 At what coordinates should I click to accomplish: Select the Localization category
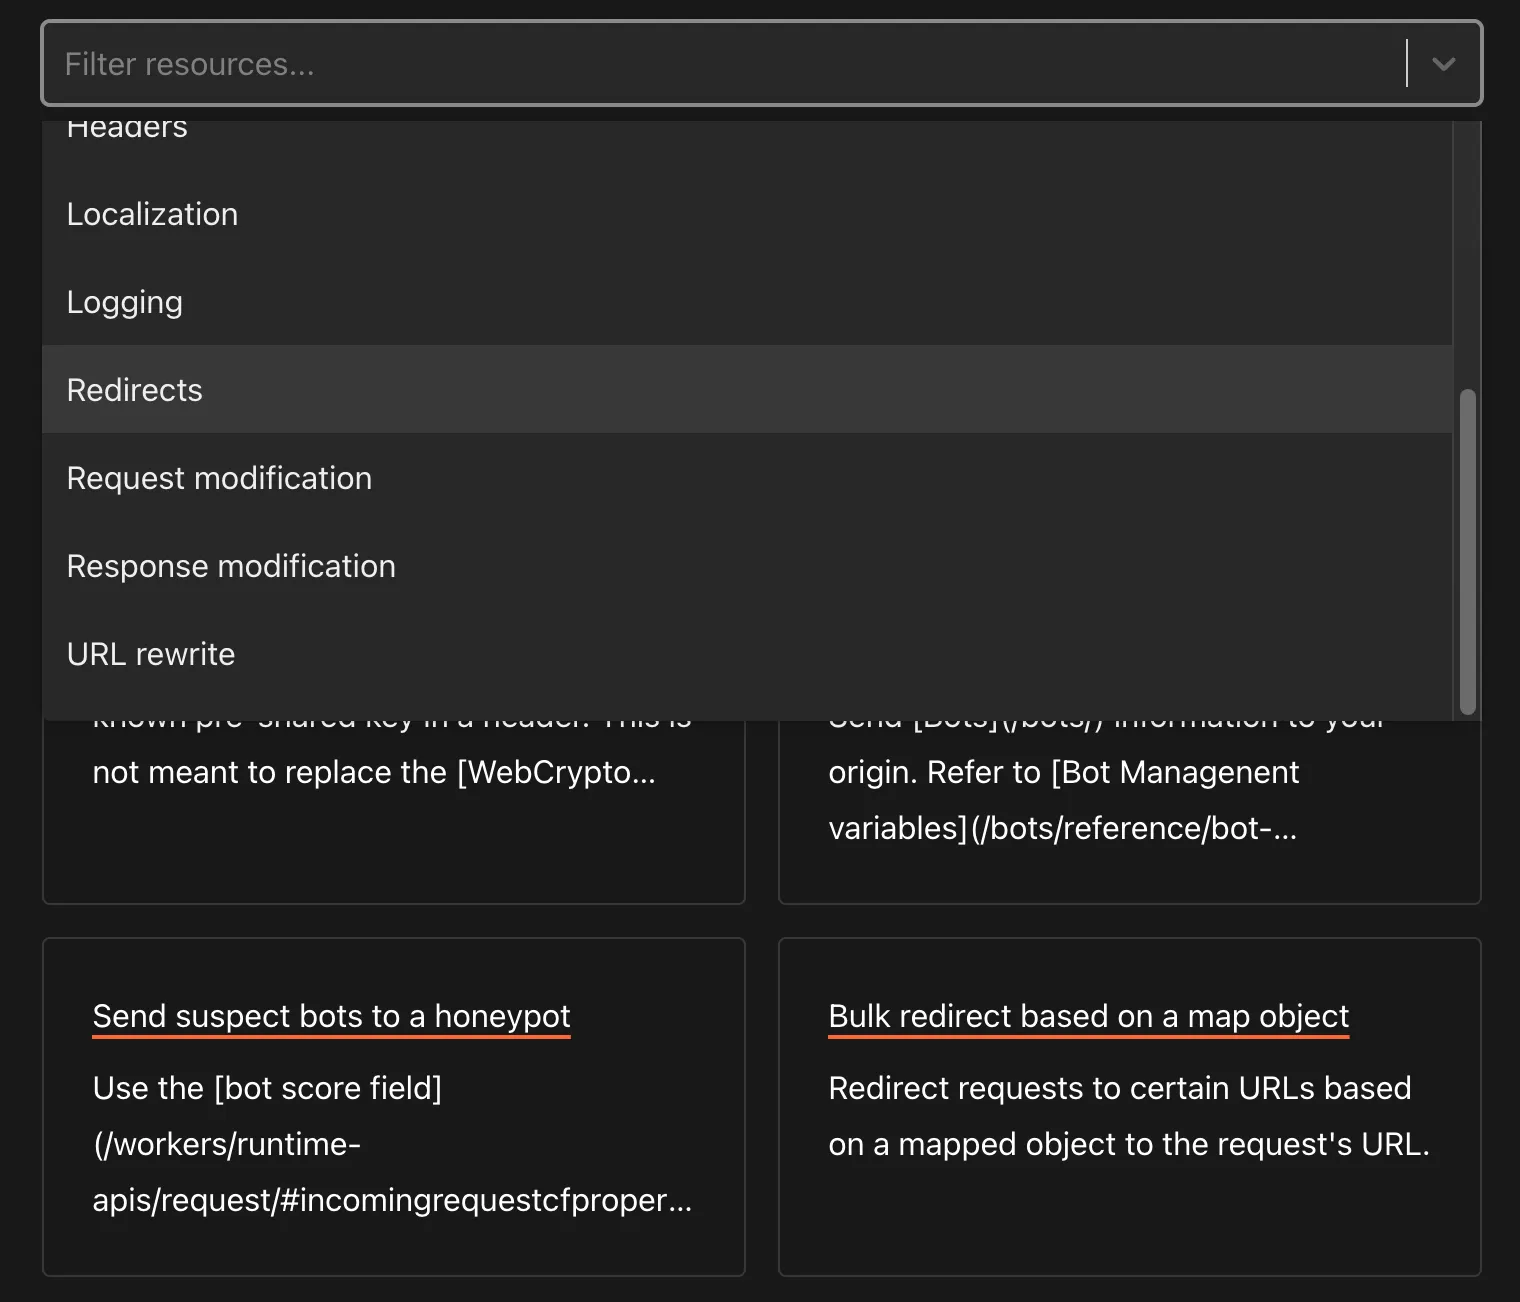152,213
